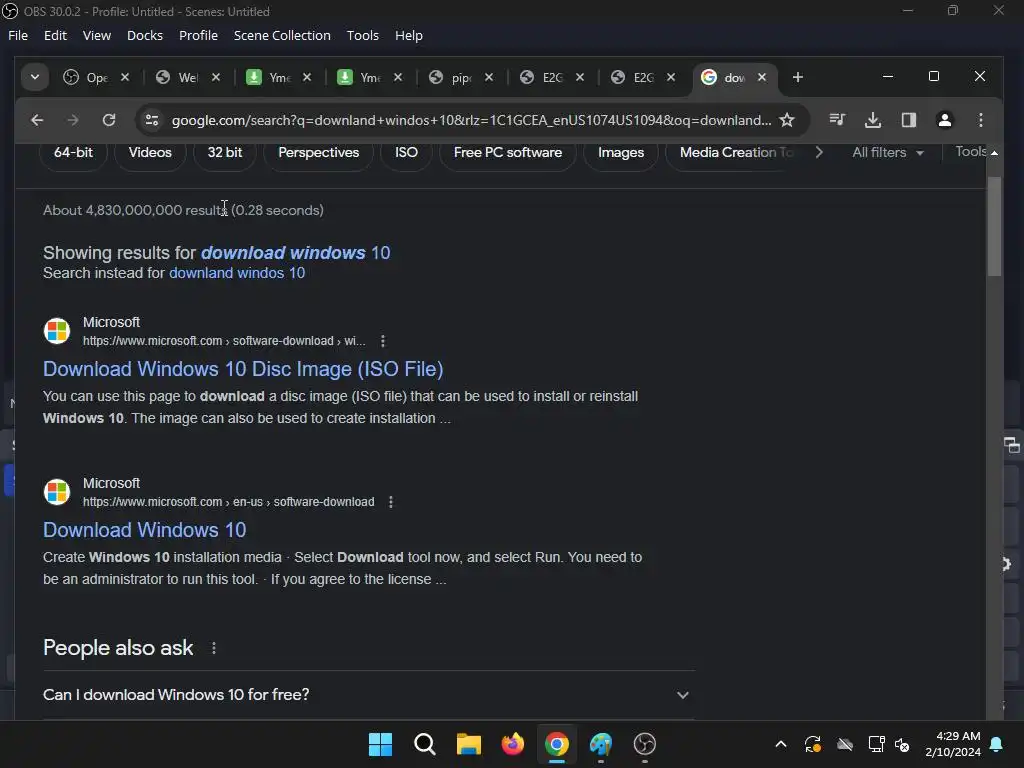Open options for Download Windows 10 Disc Image result
1024x768 pixels.
pyautogui.click(x=383, y=341)
